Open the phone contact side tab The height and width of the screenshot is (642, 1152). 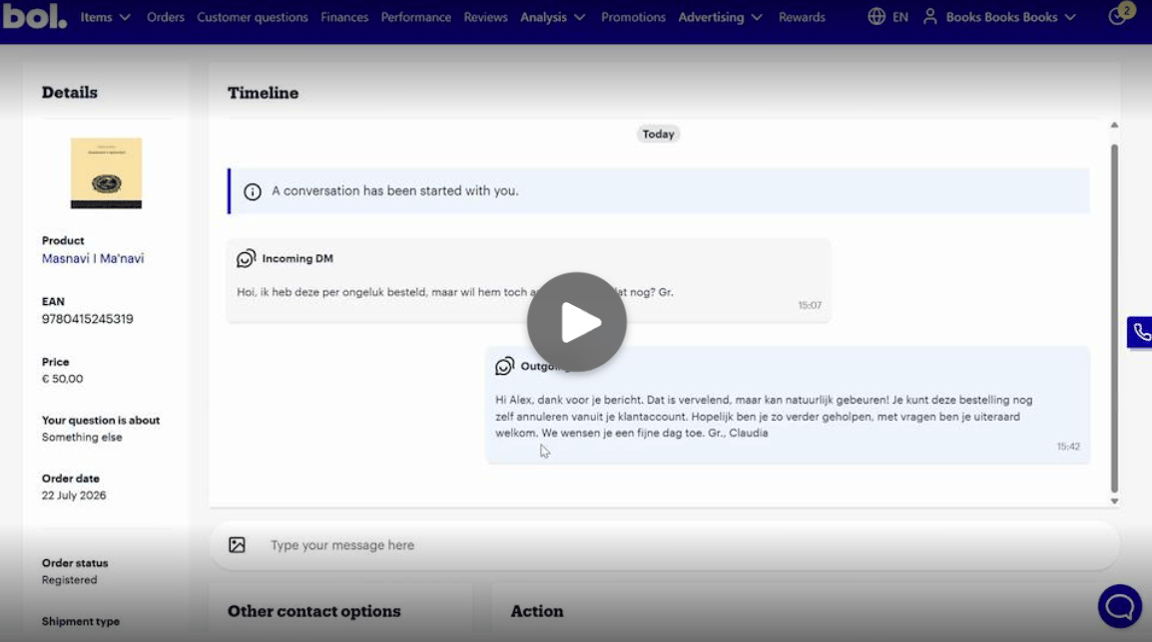[1140, 333]
